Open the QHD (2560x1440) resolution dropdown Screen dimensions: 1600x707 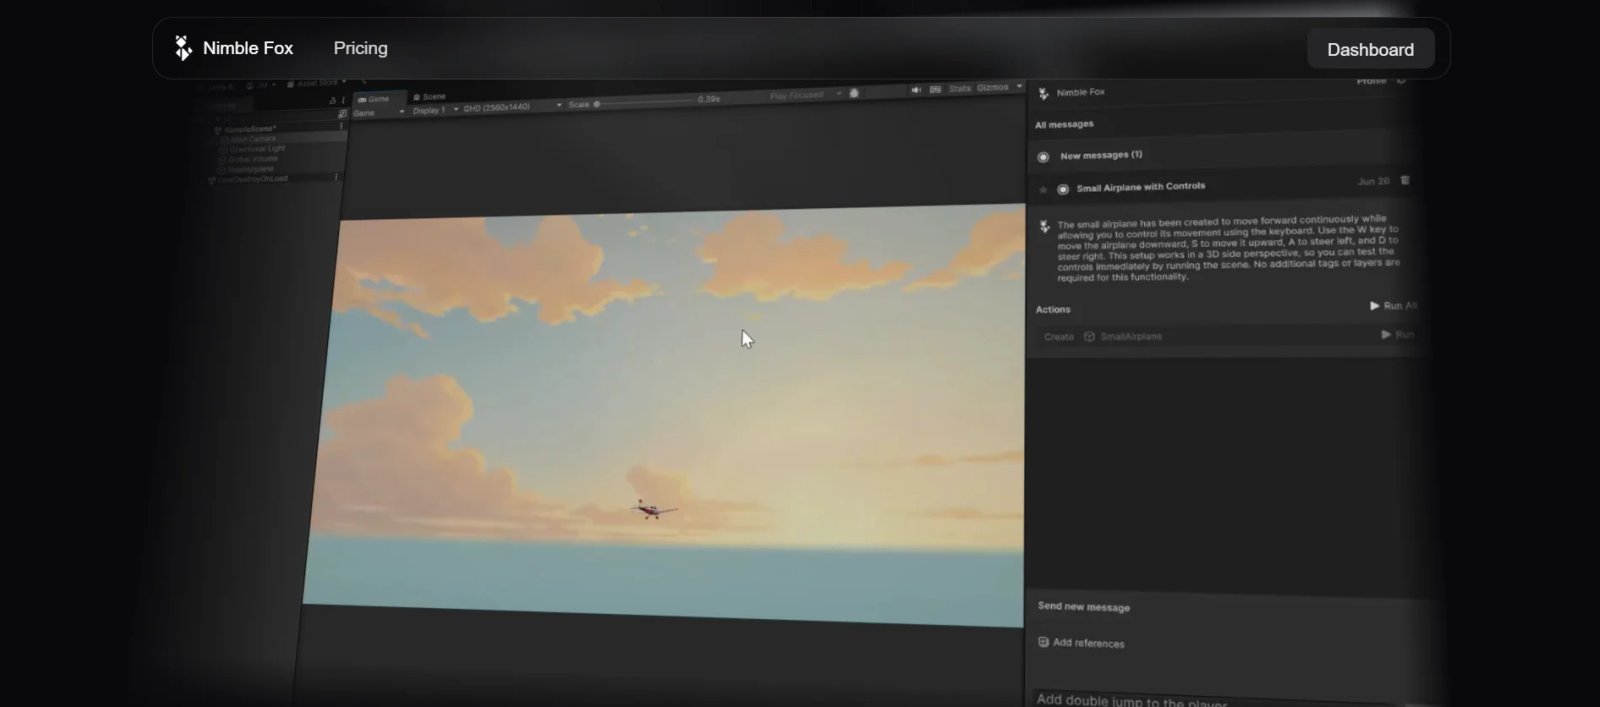[x=512, y=107]
